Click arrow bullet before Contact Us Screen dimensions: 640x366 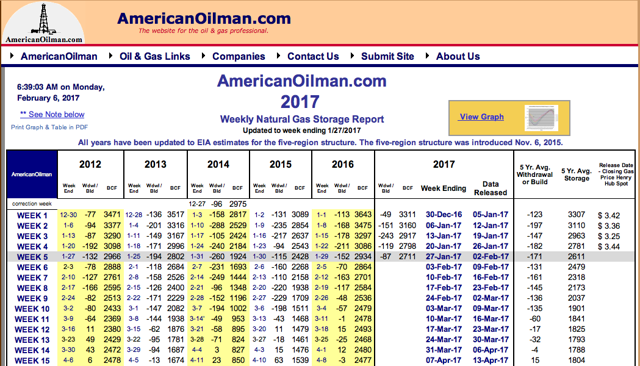point(278,55)
